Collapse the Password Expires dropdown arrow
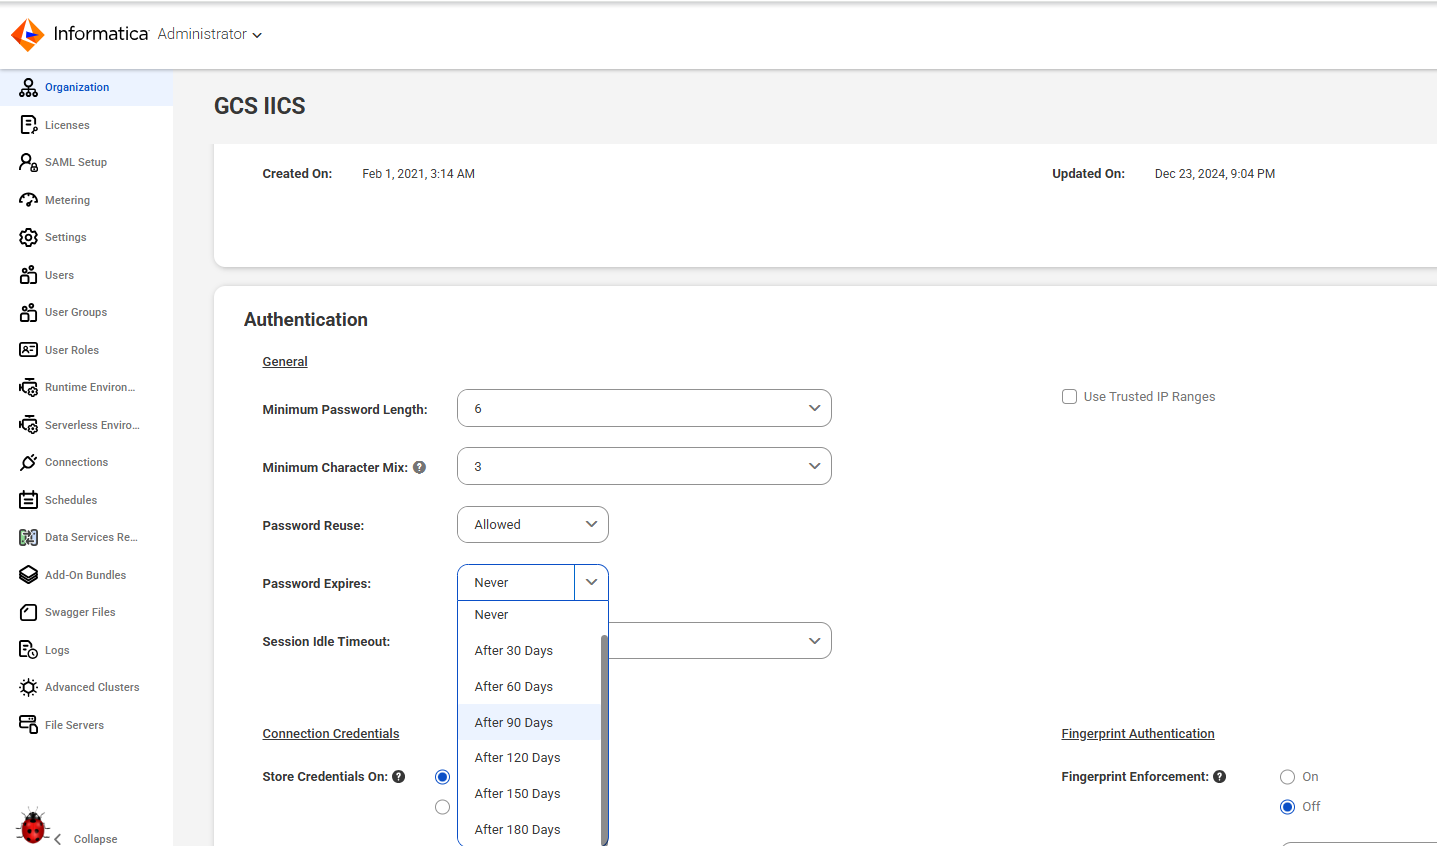Screen dimensions: 1437x846 [x=591, y=583]
